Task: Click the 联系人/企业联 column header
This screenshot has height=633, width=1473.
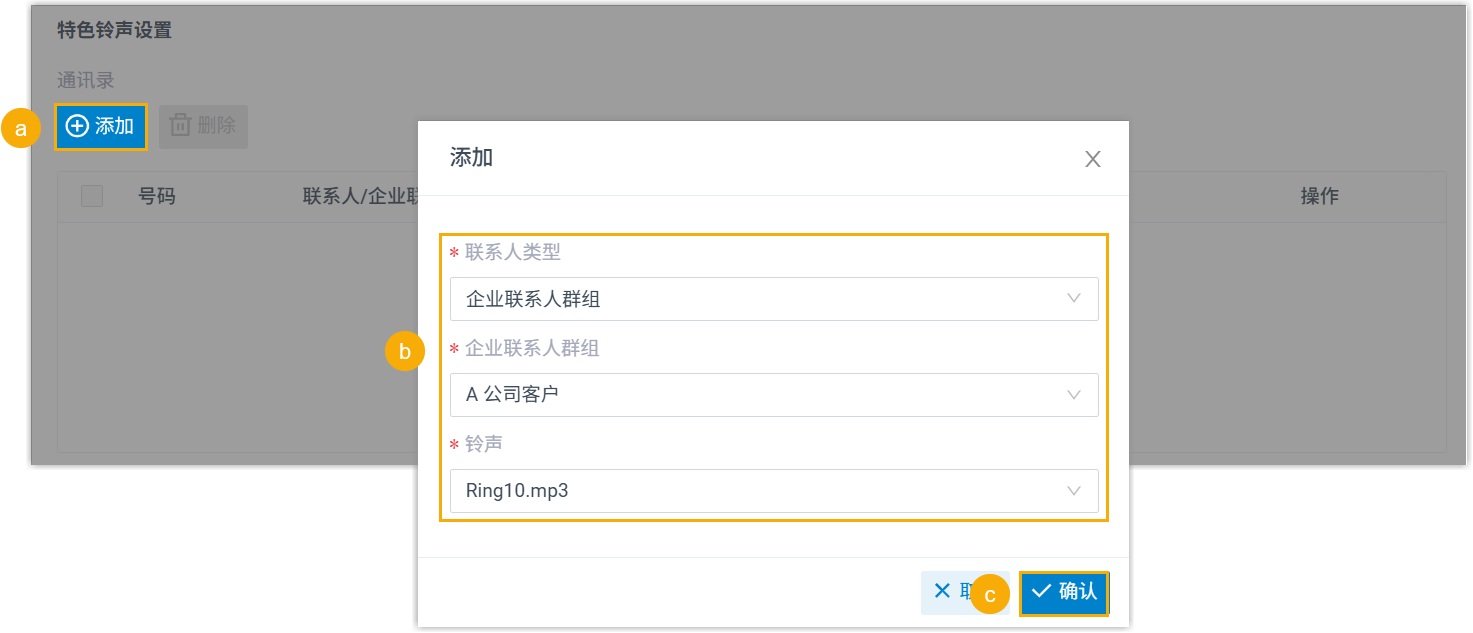Action: 359,196
